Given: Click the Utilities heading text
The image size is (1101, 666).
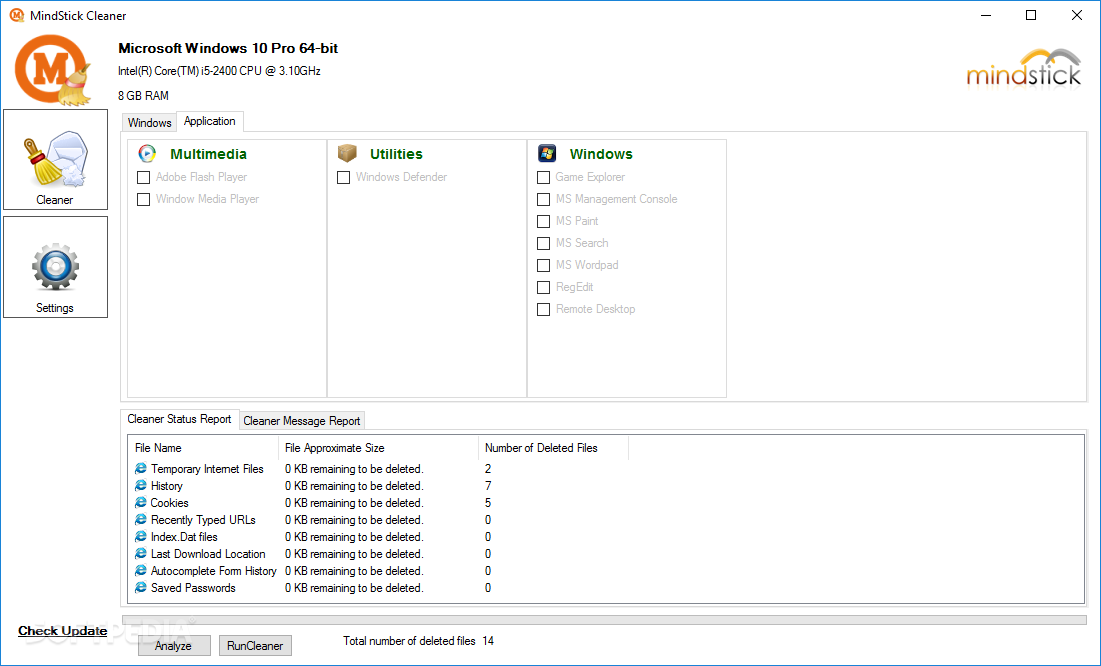Looking at the screenshot, I should click(x=396, y=154).
